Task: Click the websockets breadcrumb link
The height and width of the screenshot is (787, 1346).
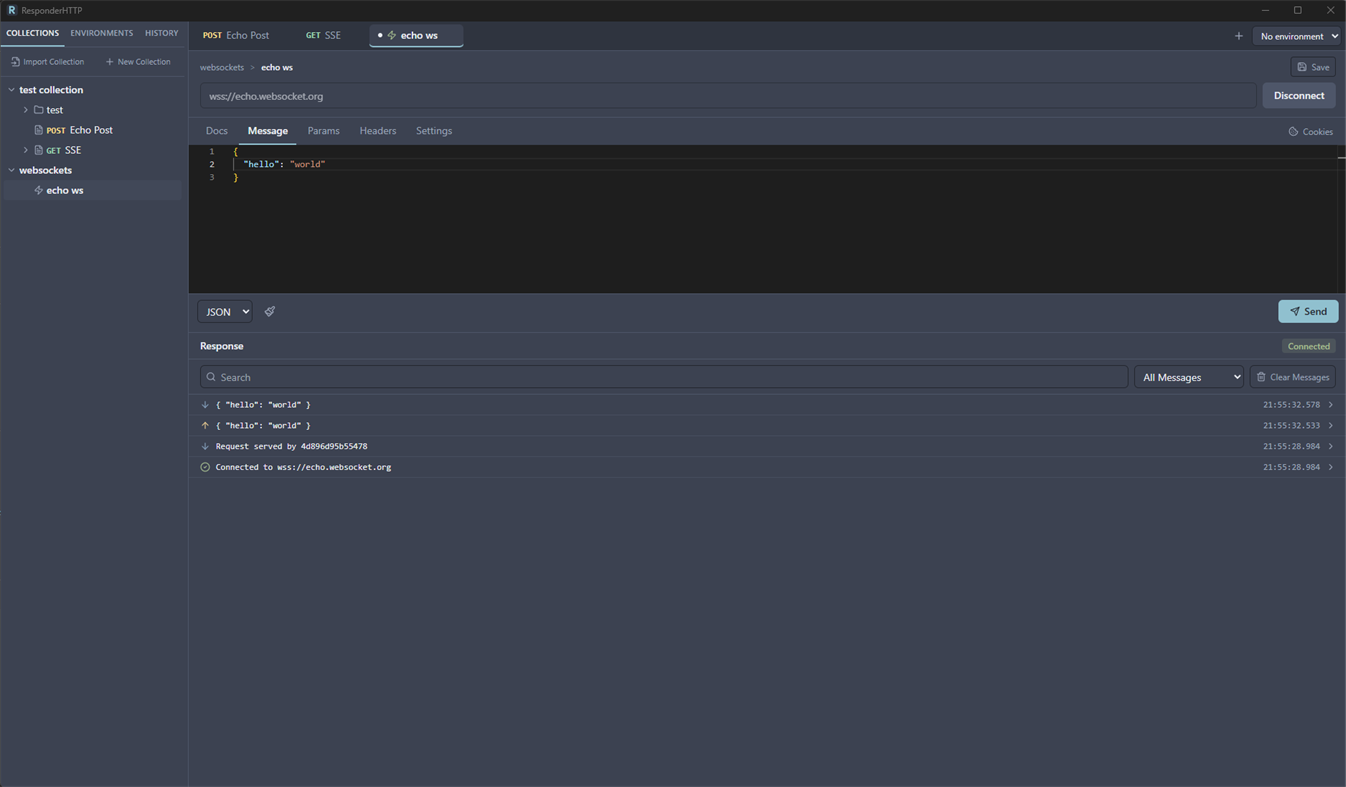Action: [222, 68]
